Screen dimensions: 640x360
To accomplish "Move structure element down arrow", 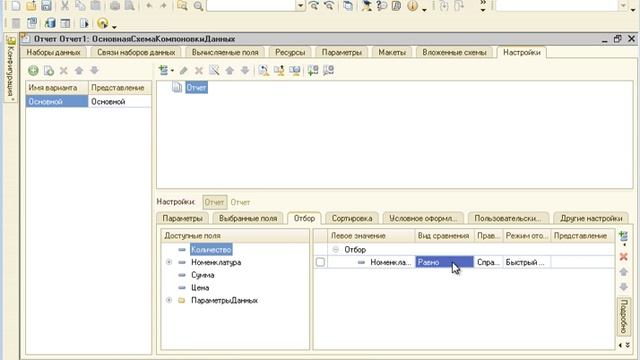I will pyautogui.click(x=245, y=71).
